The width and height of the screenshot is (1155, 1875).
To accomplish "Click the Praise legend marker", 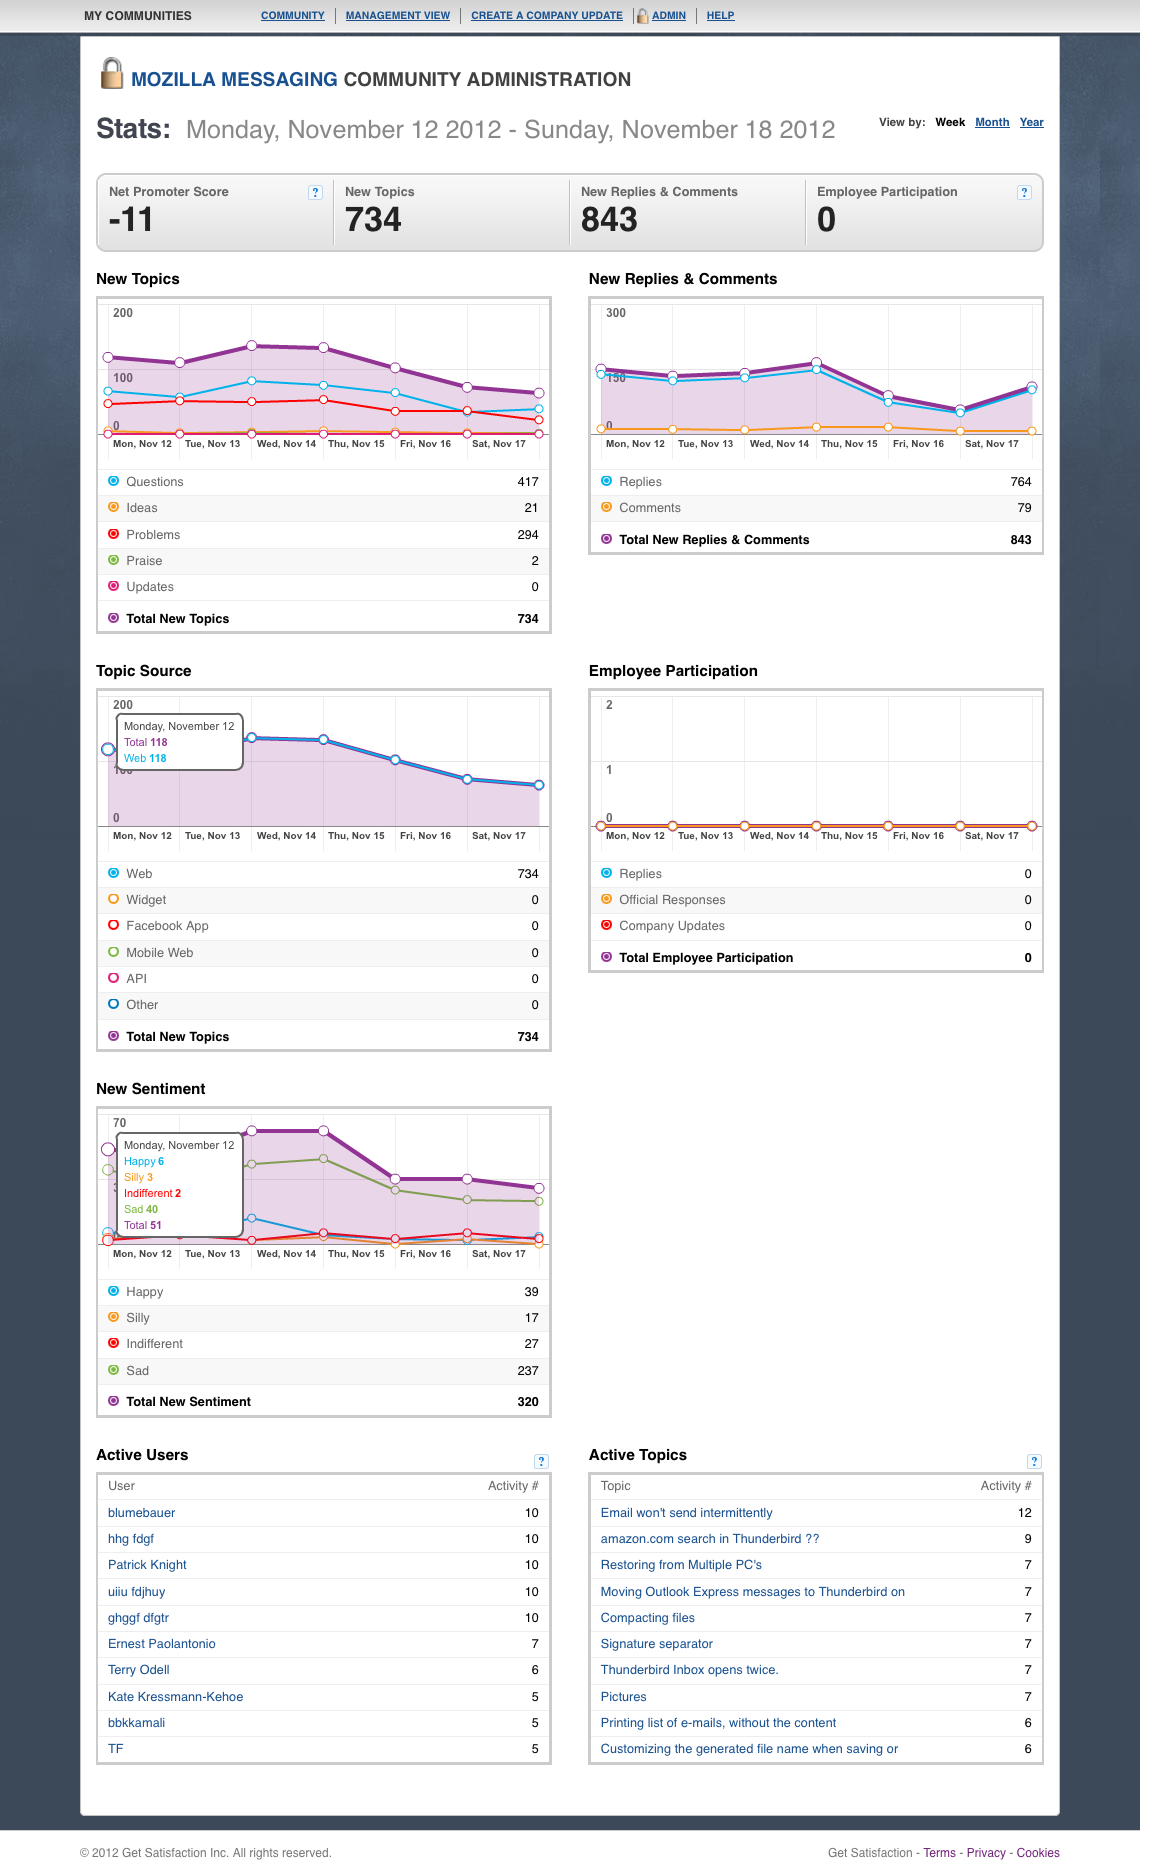I will pyautogui.click(x=113, y=560).
